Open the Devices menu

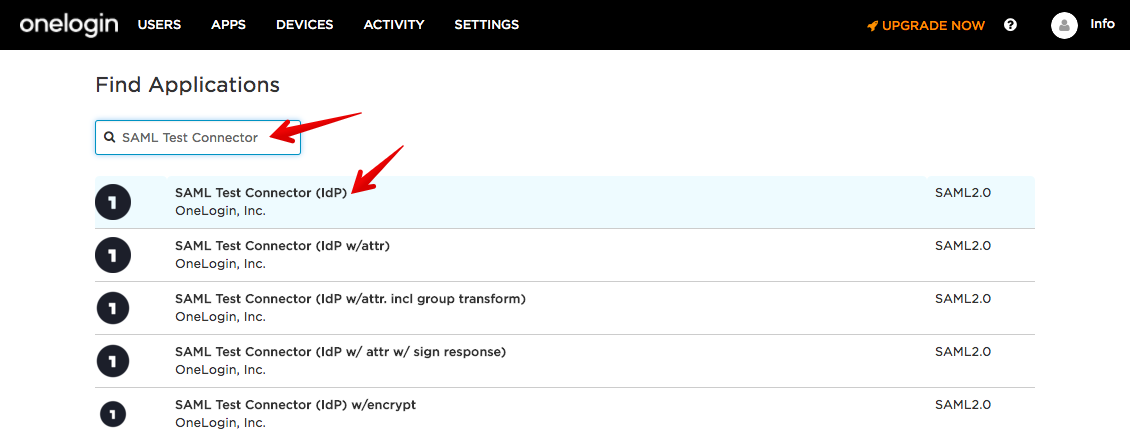point(304,25)
